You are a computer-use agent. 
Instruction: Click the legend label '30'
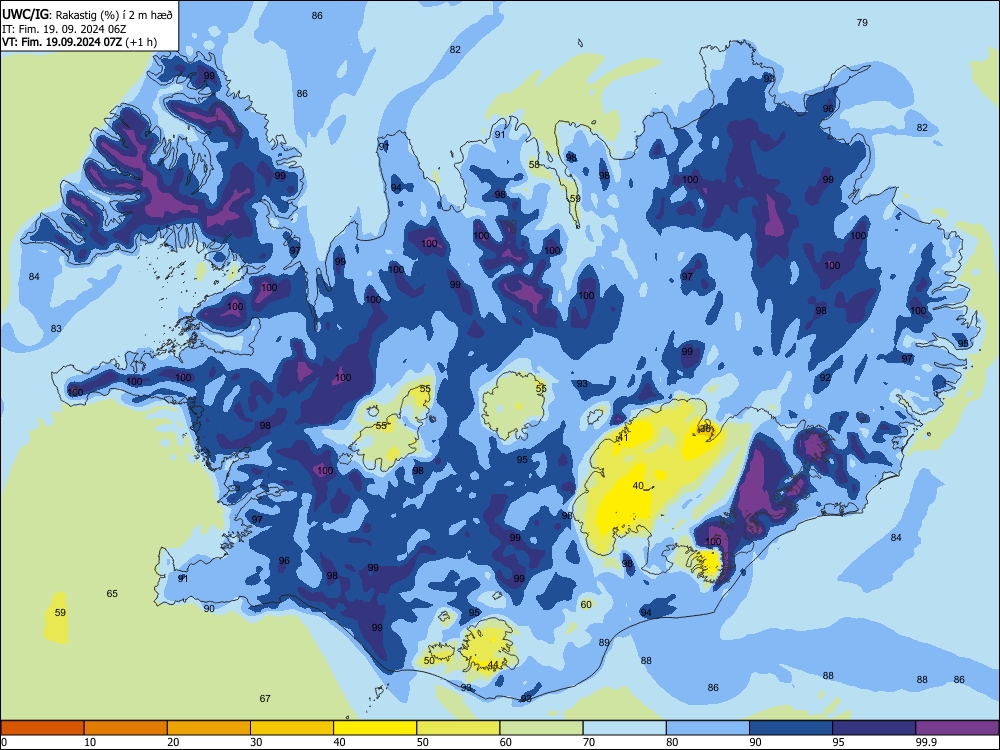pos(256,742)
